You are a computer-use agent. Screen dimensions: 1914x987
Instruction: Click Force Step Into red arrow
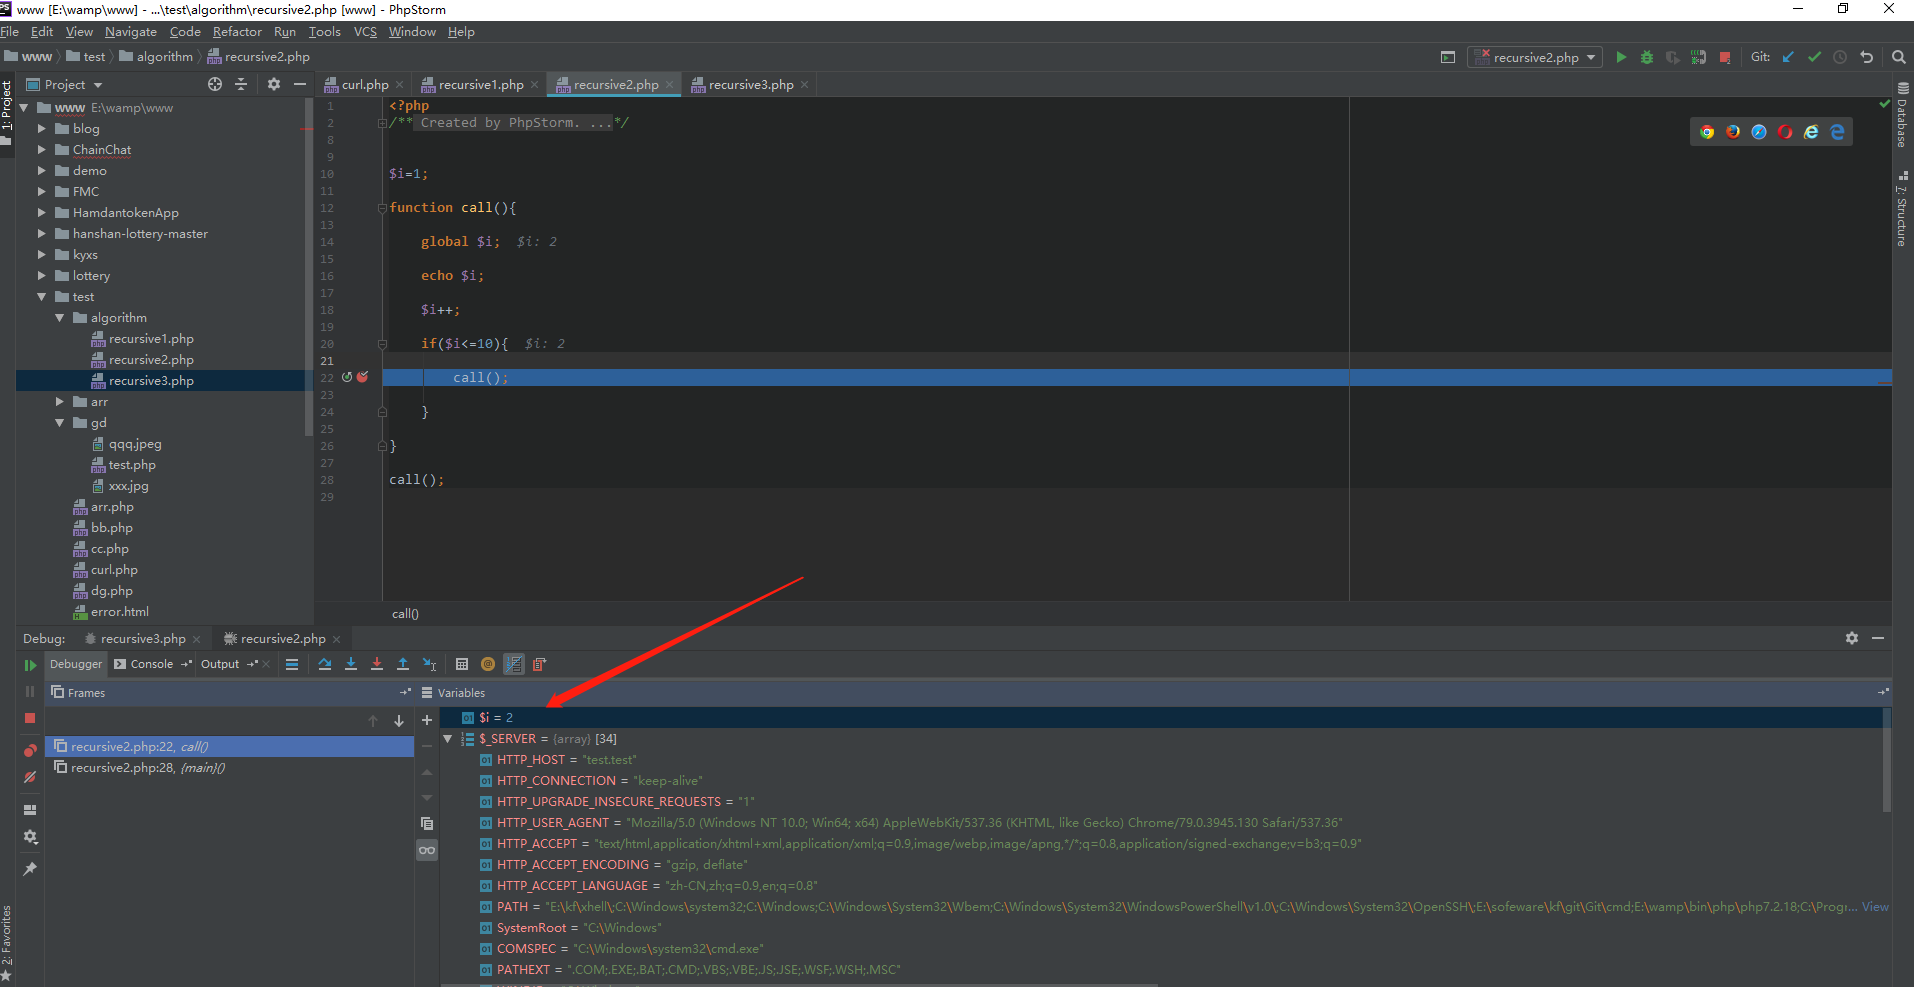(x=377, y=664)
